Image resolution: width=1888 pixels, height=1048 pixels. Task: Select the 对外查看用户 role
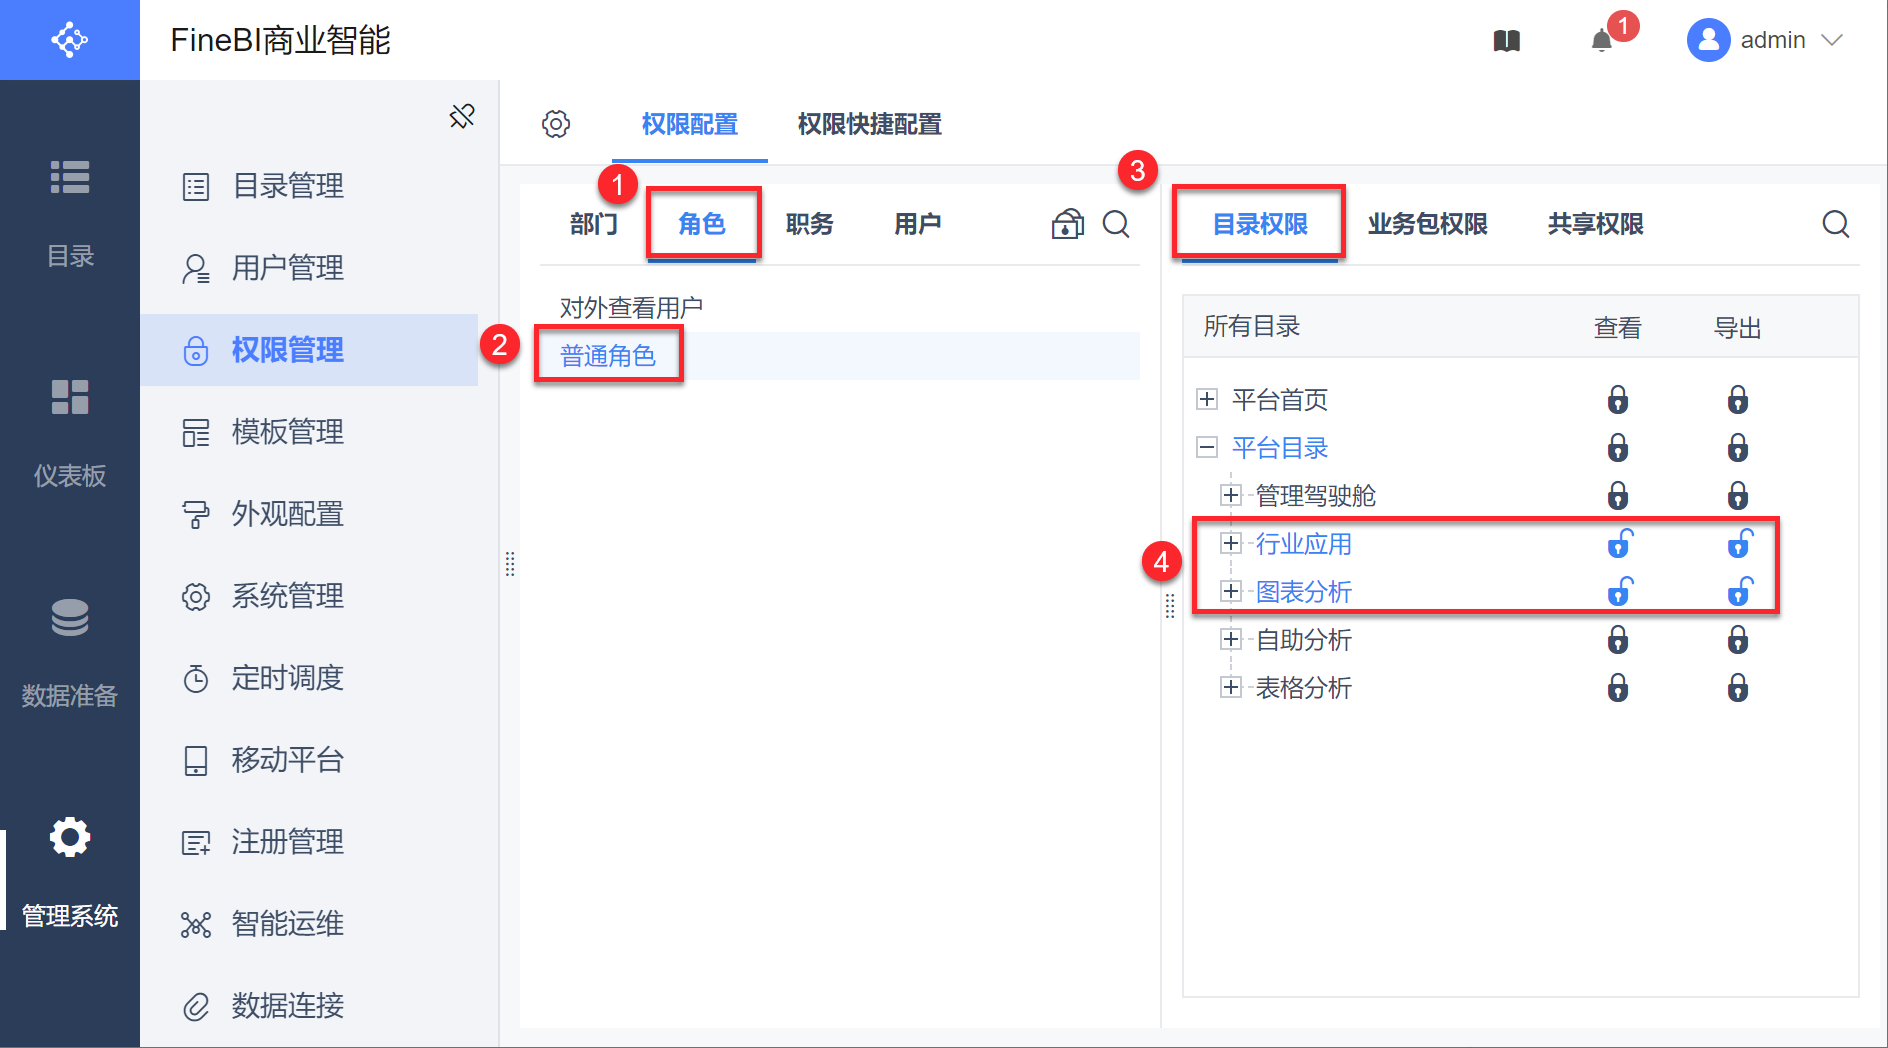click(631, 307)
